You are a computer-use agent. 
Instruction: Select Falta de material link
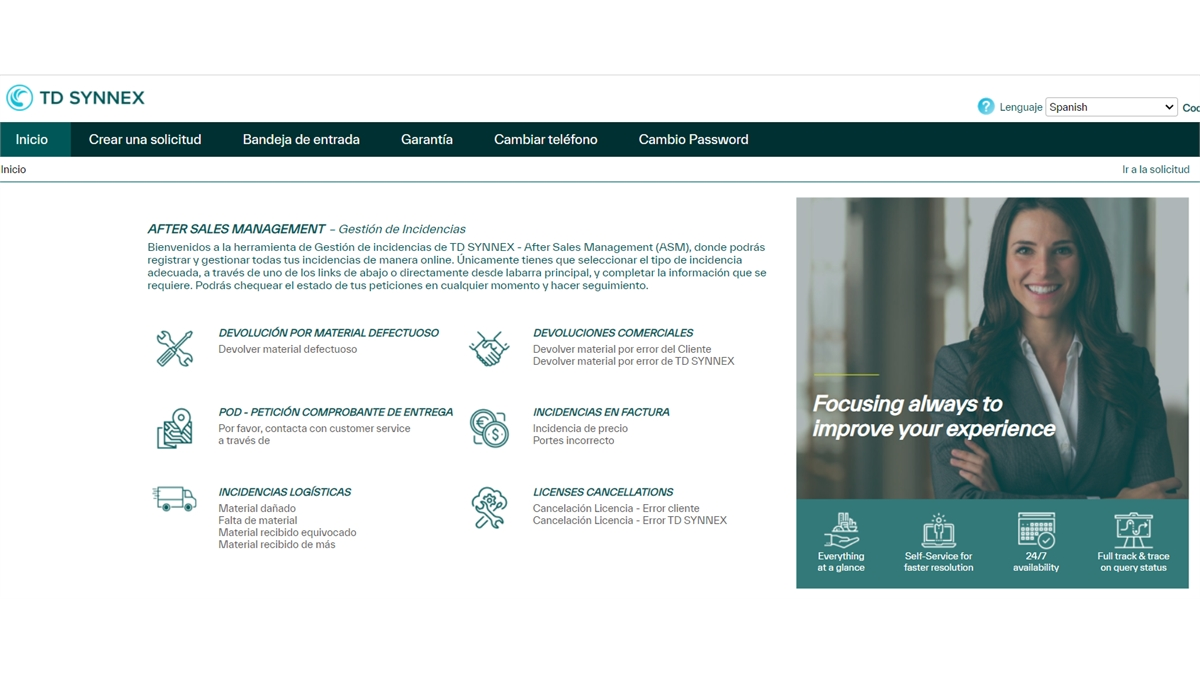click(x=258, y=520)
